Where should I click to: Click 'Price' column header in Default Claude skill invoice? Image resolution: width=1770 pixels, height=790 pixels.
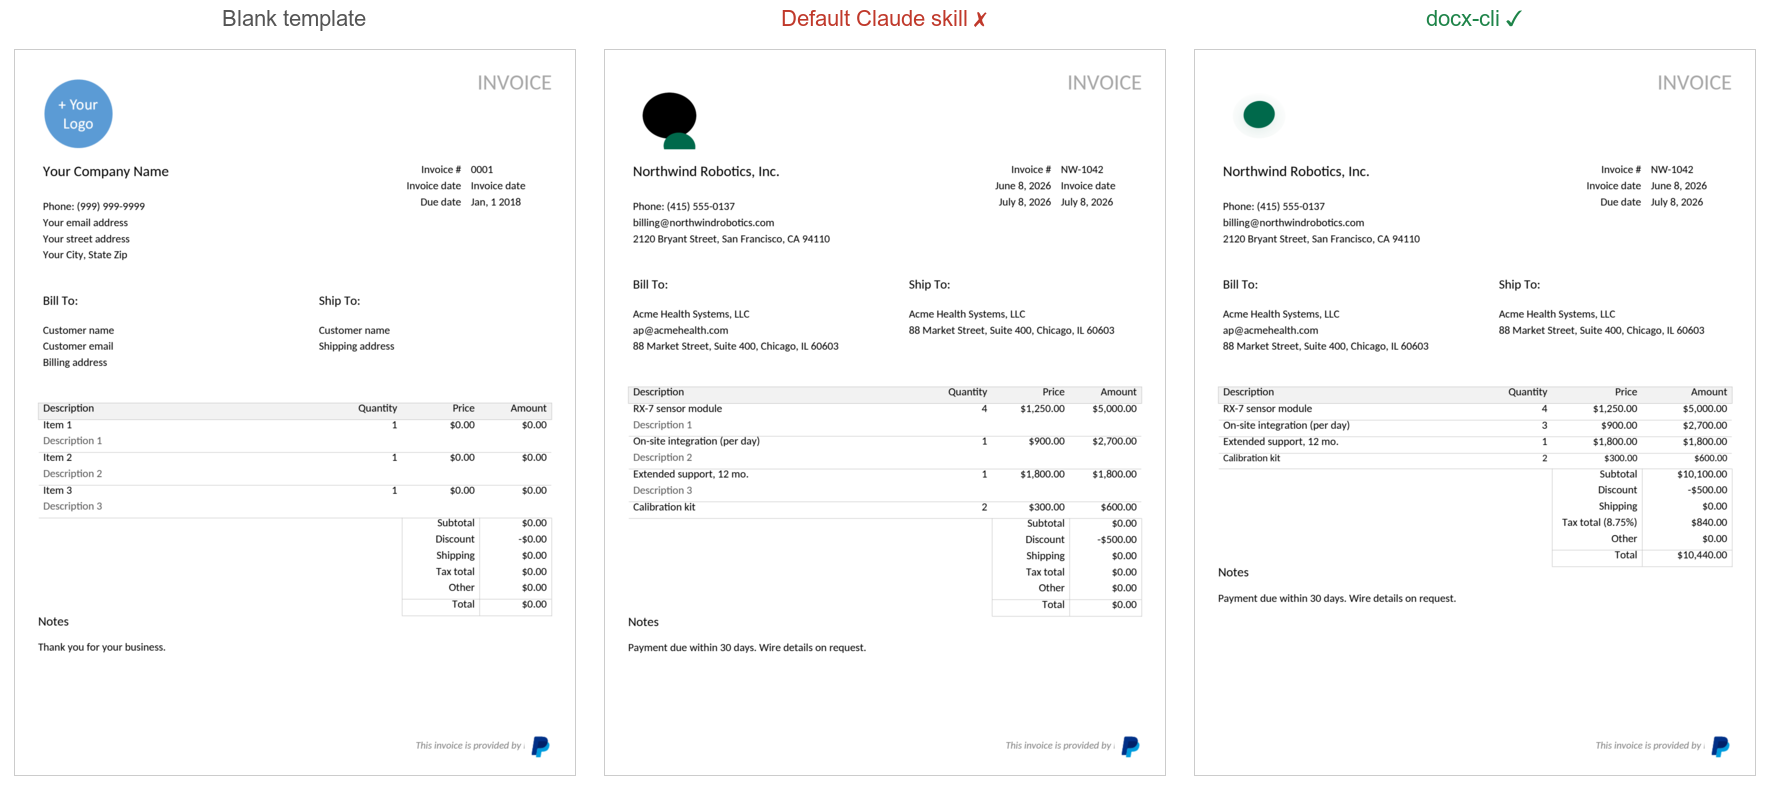1053,393
